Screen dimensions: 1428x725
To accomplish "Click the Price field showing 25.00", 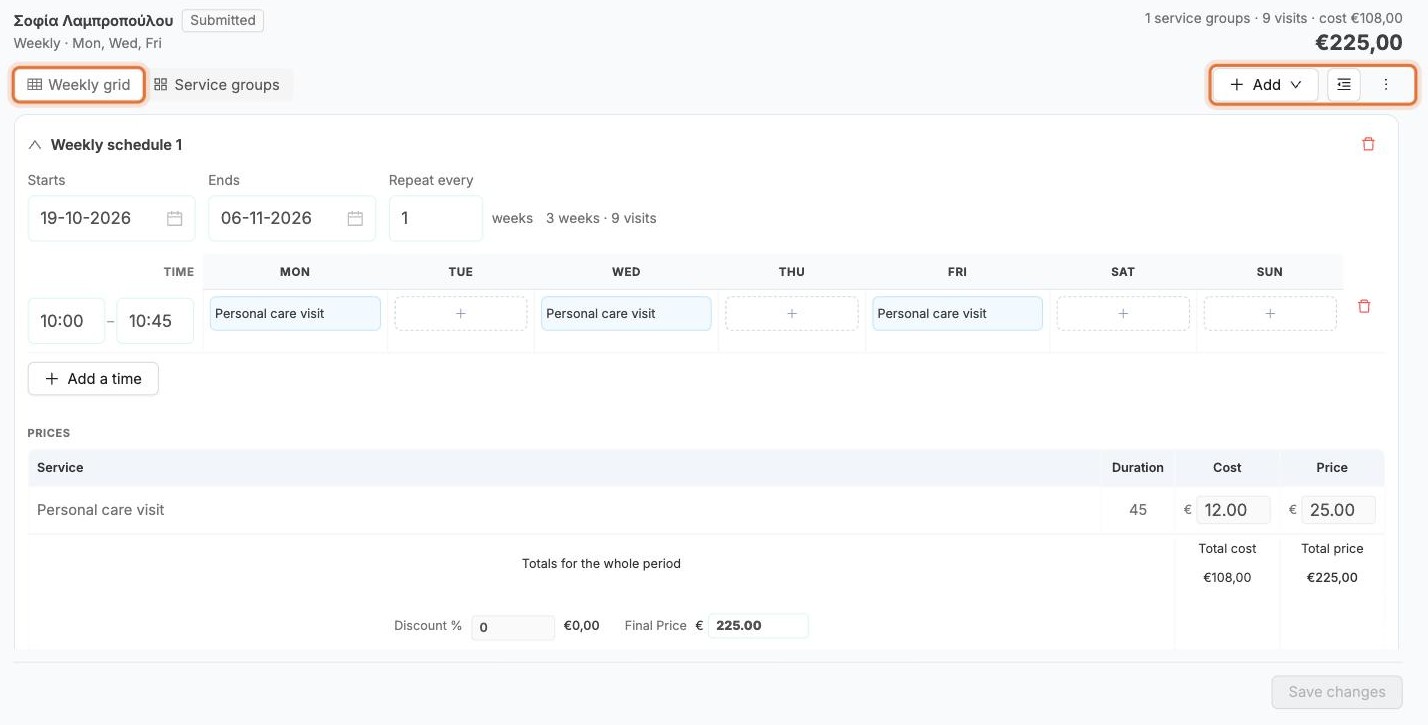I will [1338, 510].
